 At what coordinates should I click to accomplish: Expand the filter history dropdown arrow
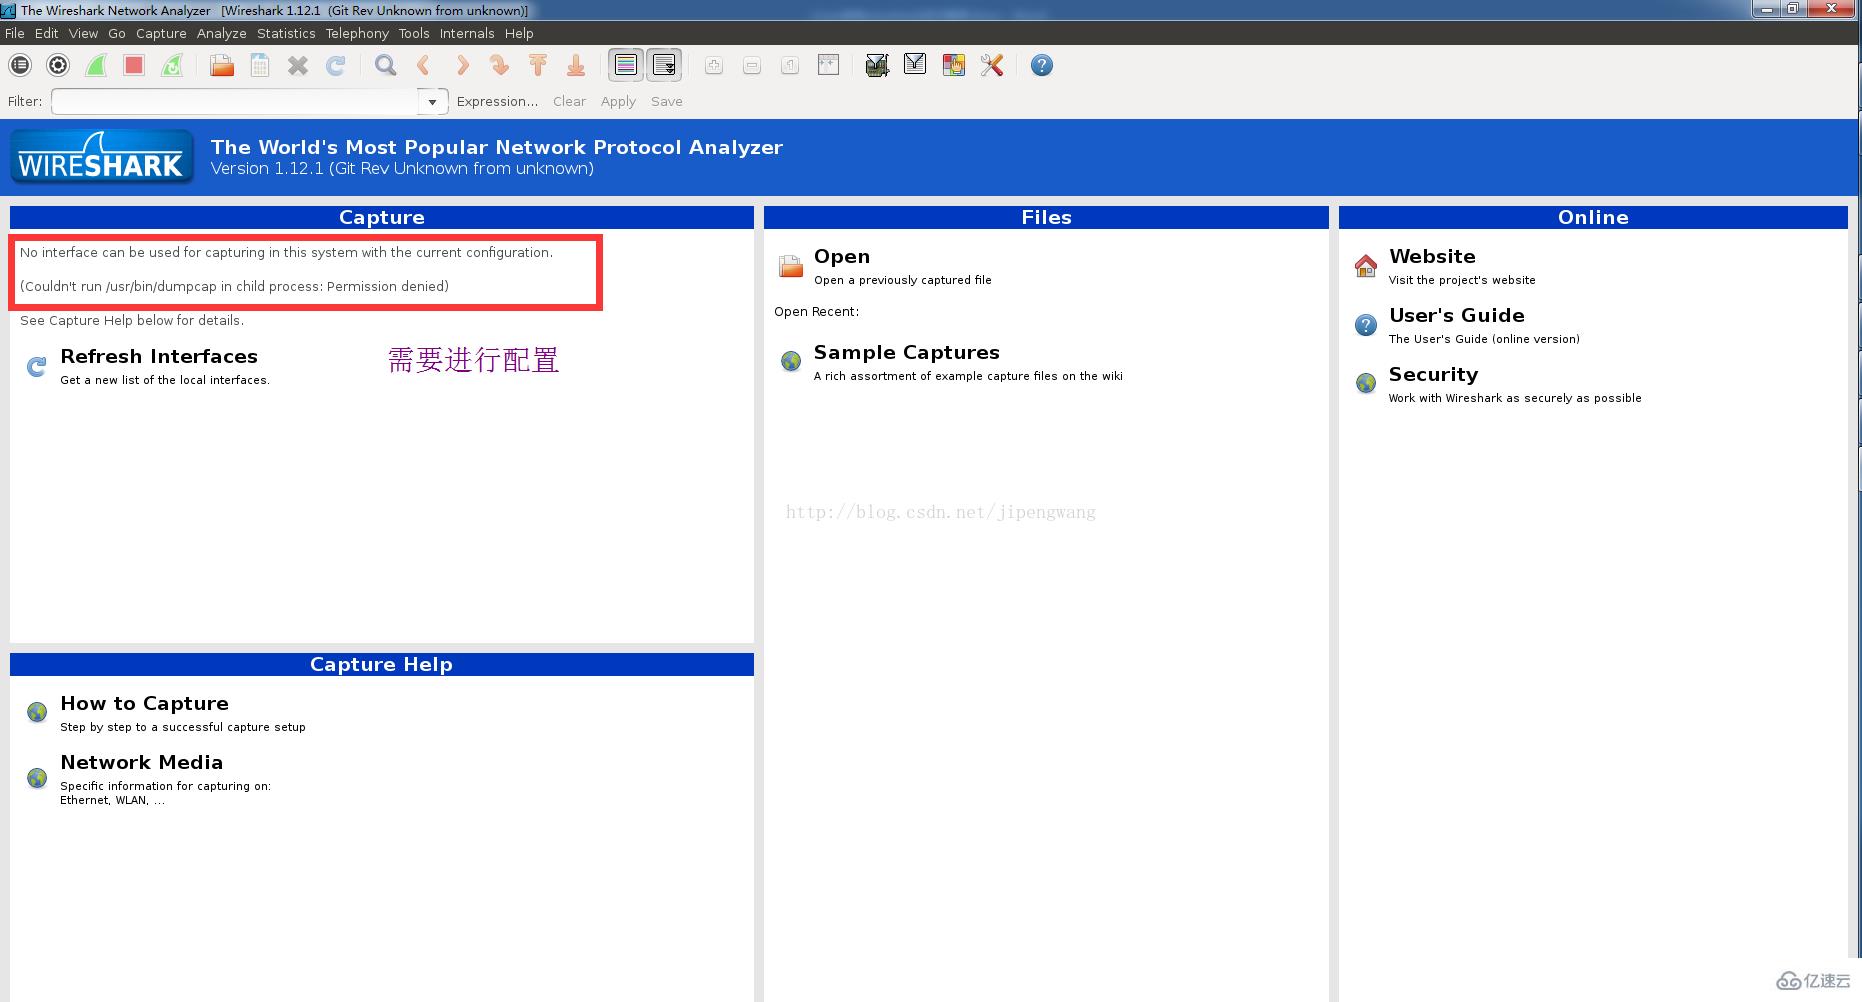(x=432, y=101)
